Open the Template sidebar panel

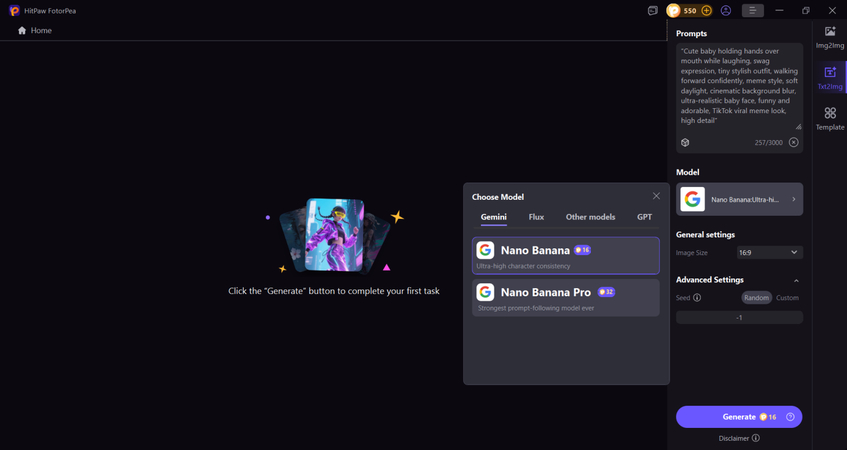pos(830,118)
